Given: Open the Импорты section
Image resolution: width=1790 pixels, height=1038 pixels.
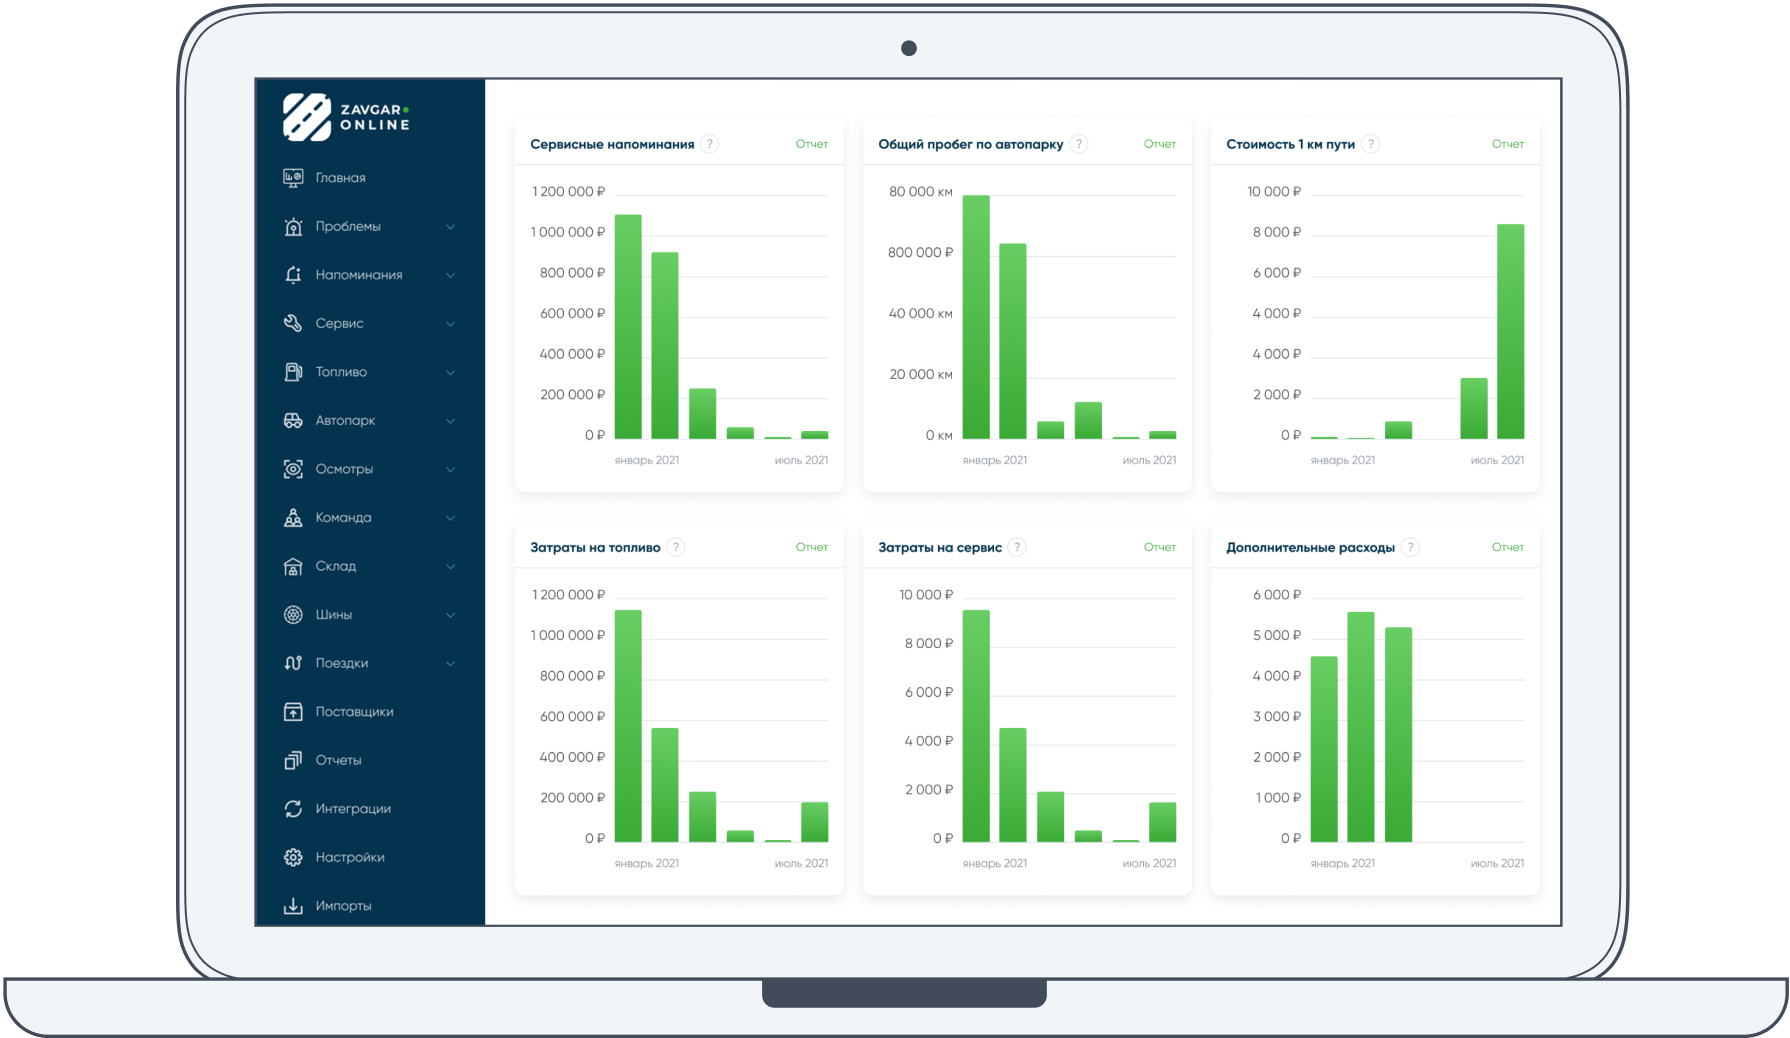Looking at the screenshot, I should (x=344, y=906).
